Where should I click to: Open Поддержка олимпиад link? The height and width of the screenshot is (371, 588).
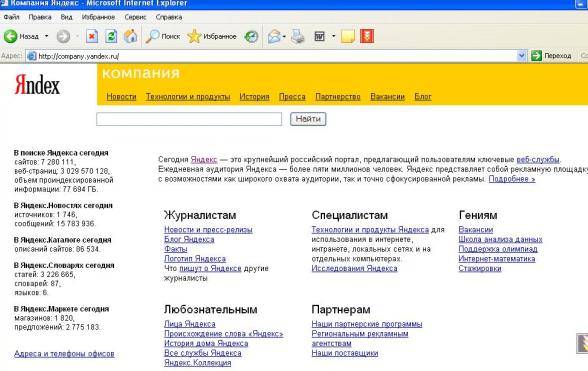[x=498, y=249]
